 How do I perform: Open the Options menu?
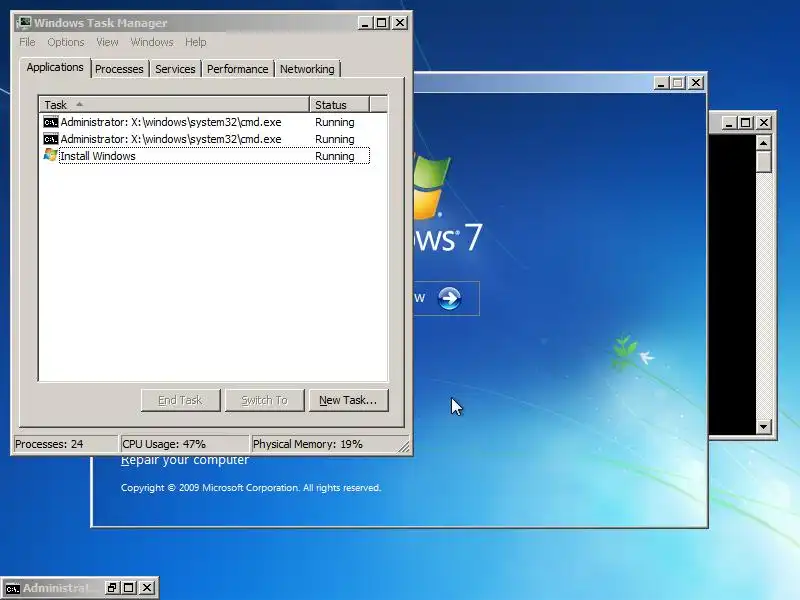click(x=66, y=42)
